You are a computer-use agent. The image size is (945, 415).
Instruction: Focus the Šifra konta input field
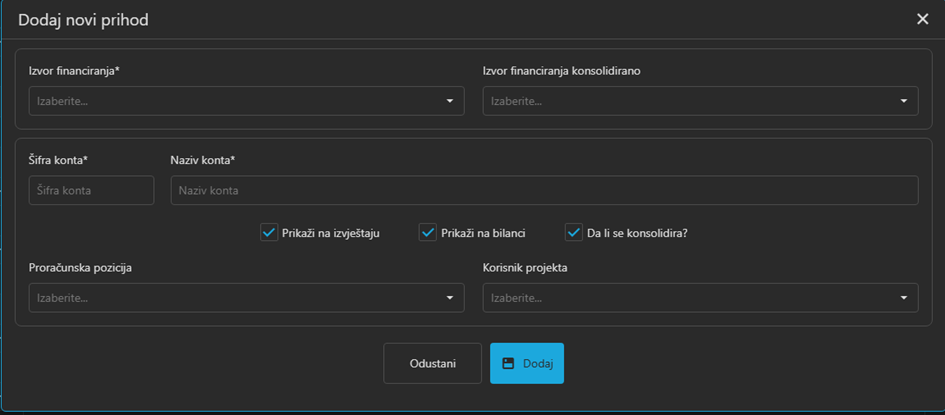coord(91,190)
